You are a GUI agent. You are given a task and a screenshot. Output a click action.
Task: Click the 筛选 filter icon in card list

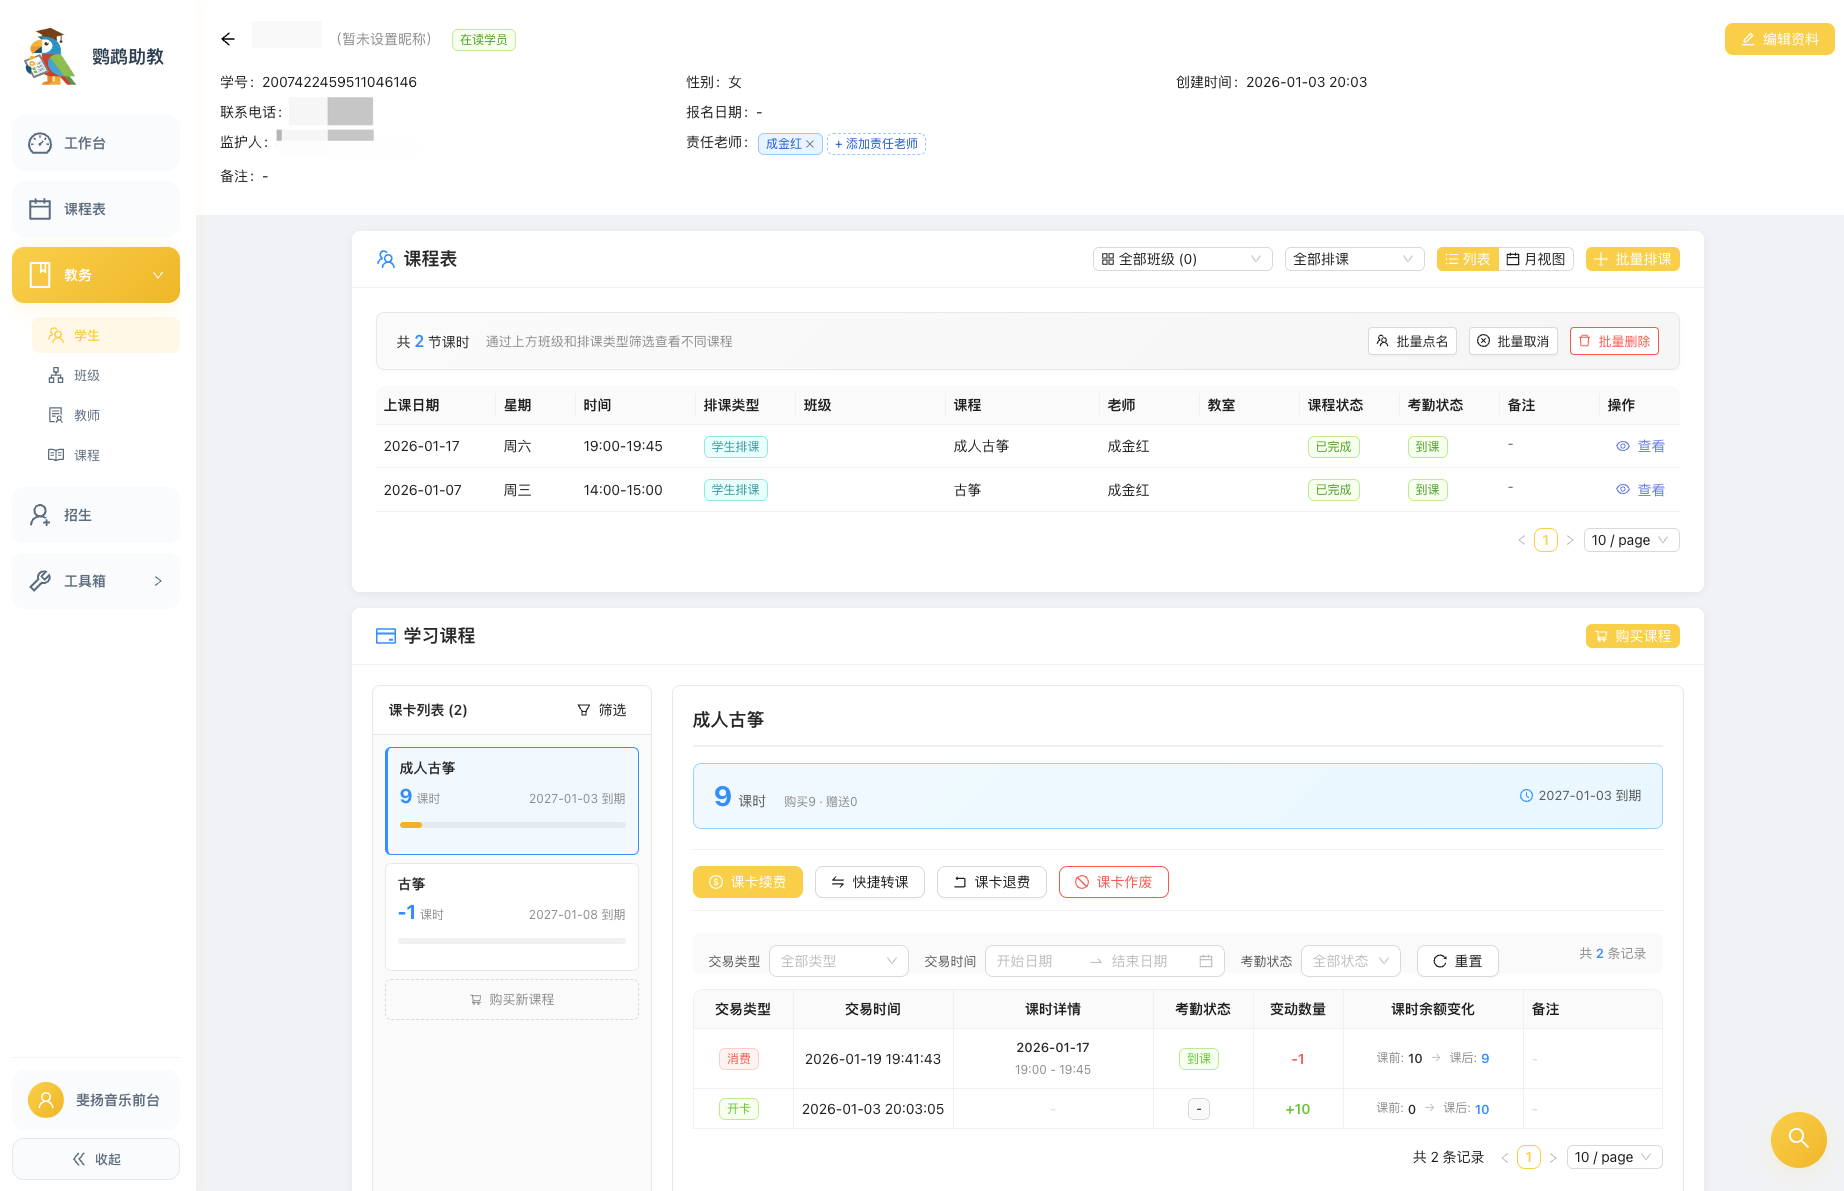tap(584, 710)
